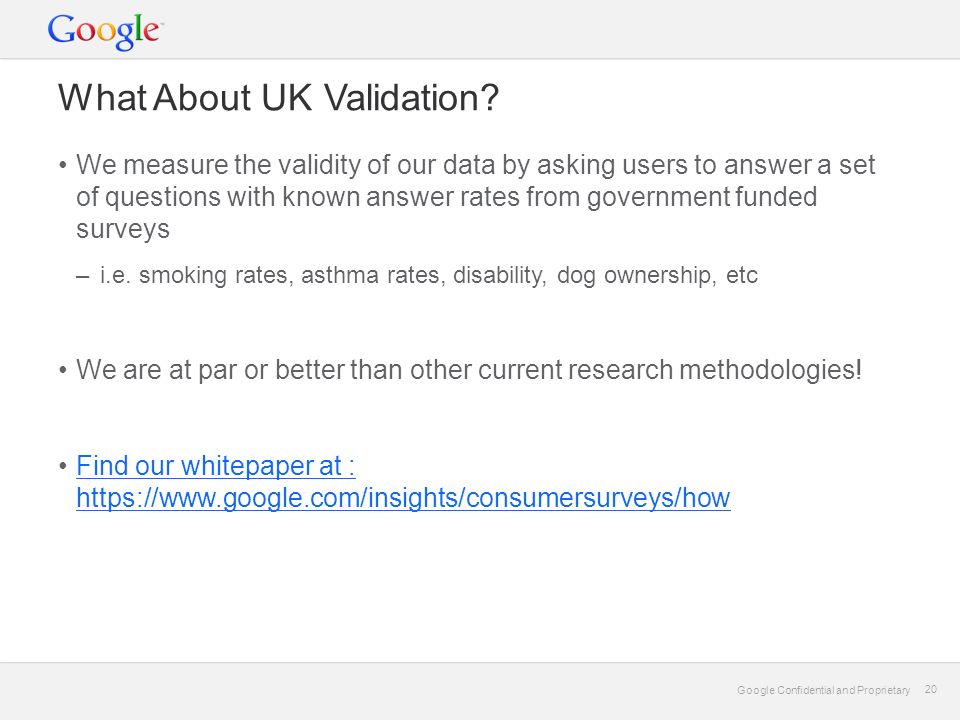Open the google.com/insights/consumersurveys/how URL link
The image size is (960, 720).
click(x=403, y=498)
